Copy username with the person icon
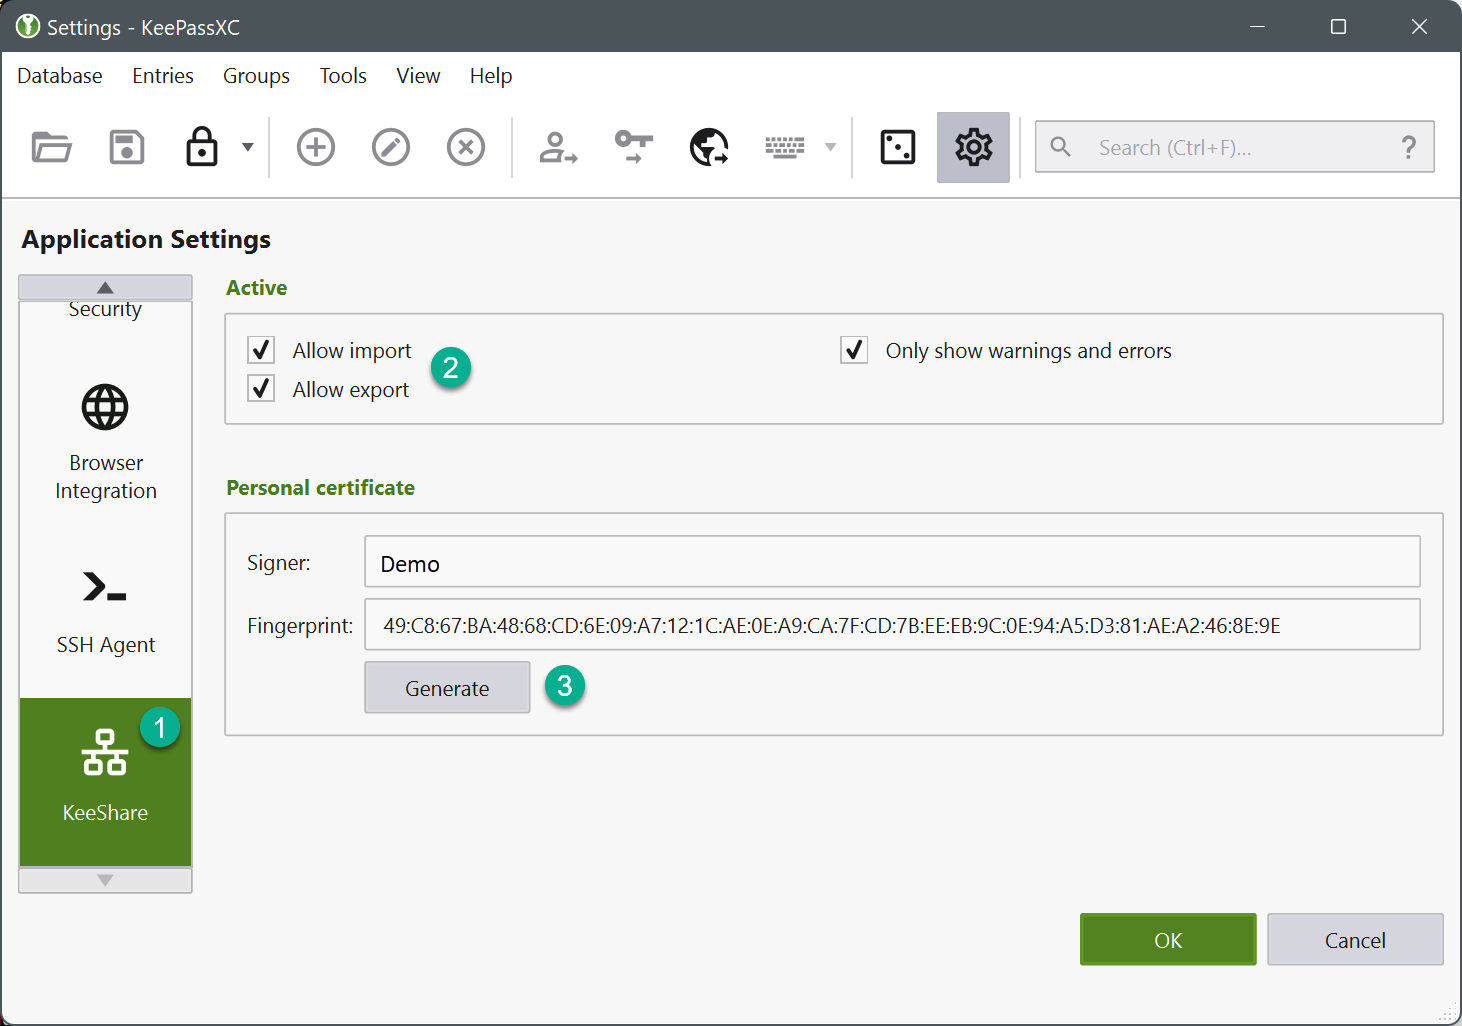This screenshot has width=1462, height=1026. 558,147
